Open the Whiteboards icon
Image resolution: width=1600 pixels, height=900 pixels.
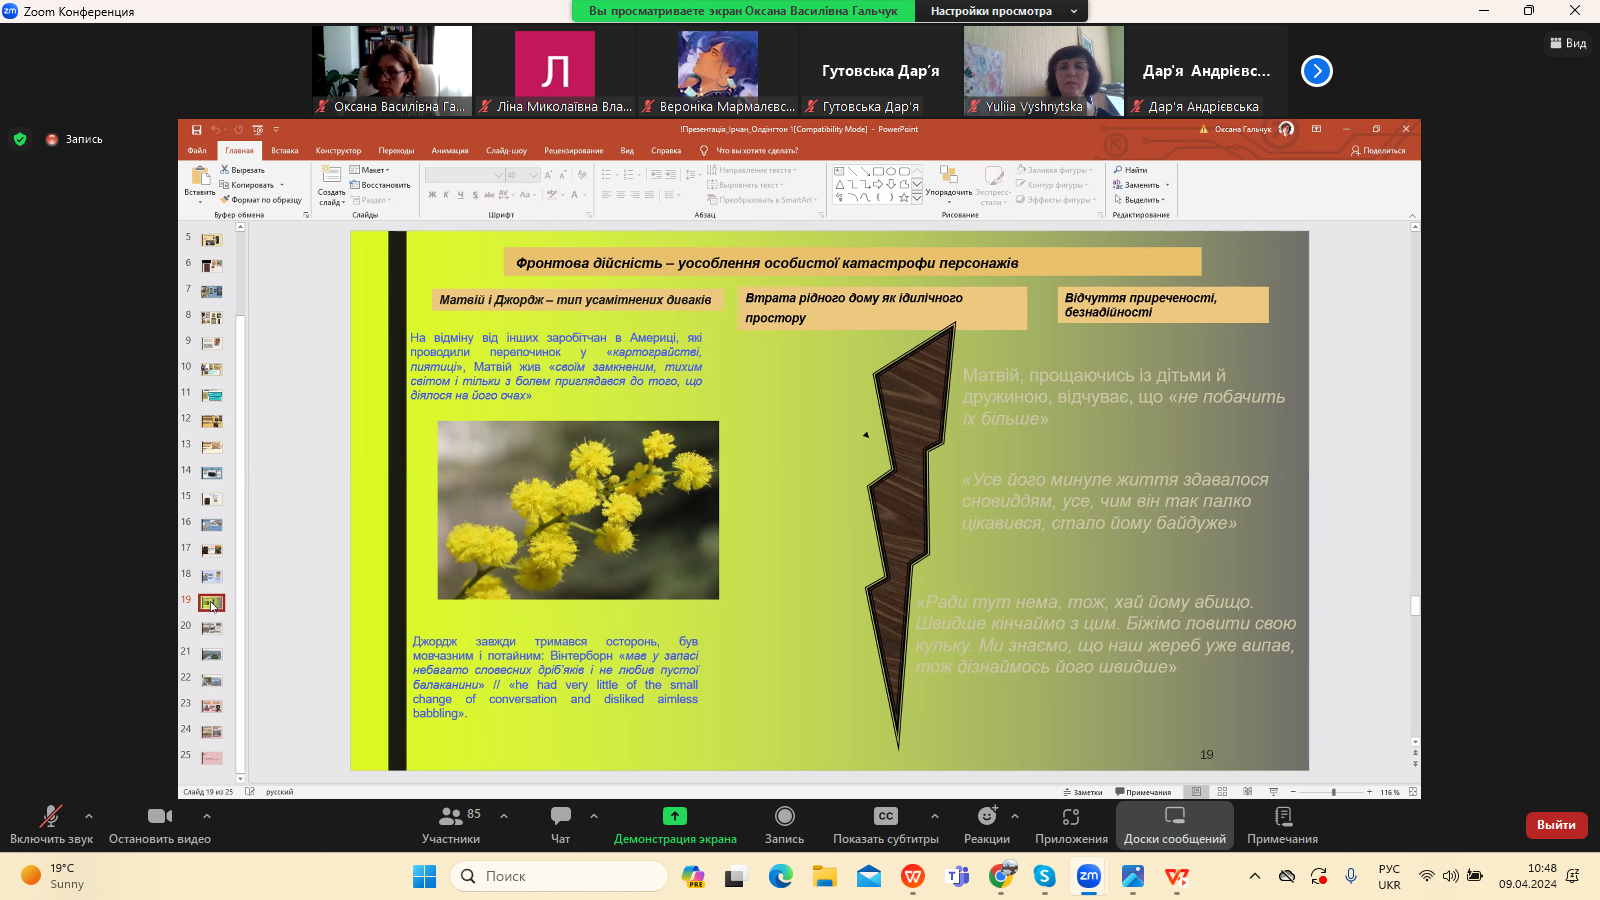click(x=1174, y=817)
